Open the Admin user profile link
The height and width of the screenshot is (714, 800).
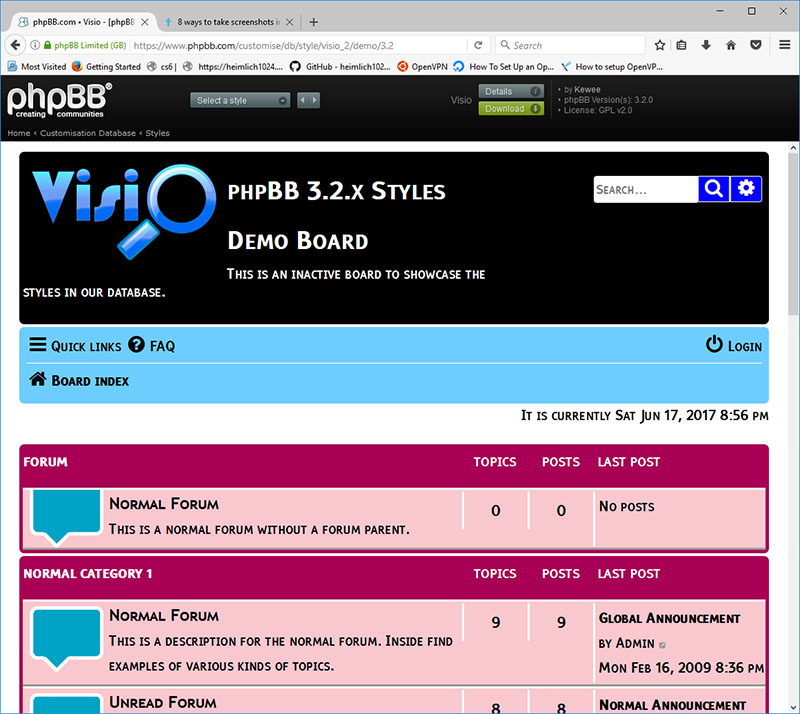(x=635, y=643)
